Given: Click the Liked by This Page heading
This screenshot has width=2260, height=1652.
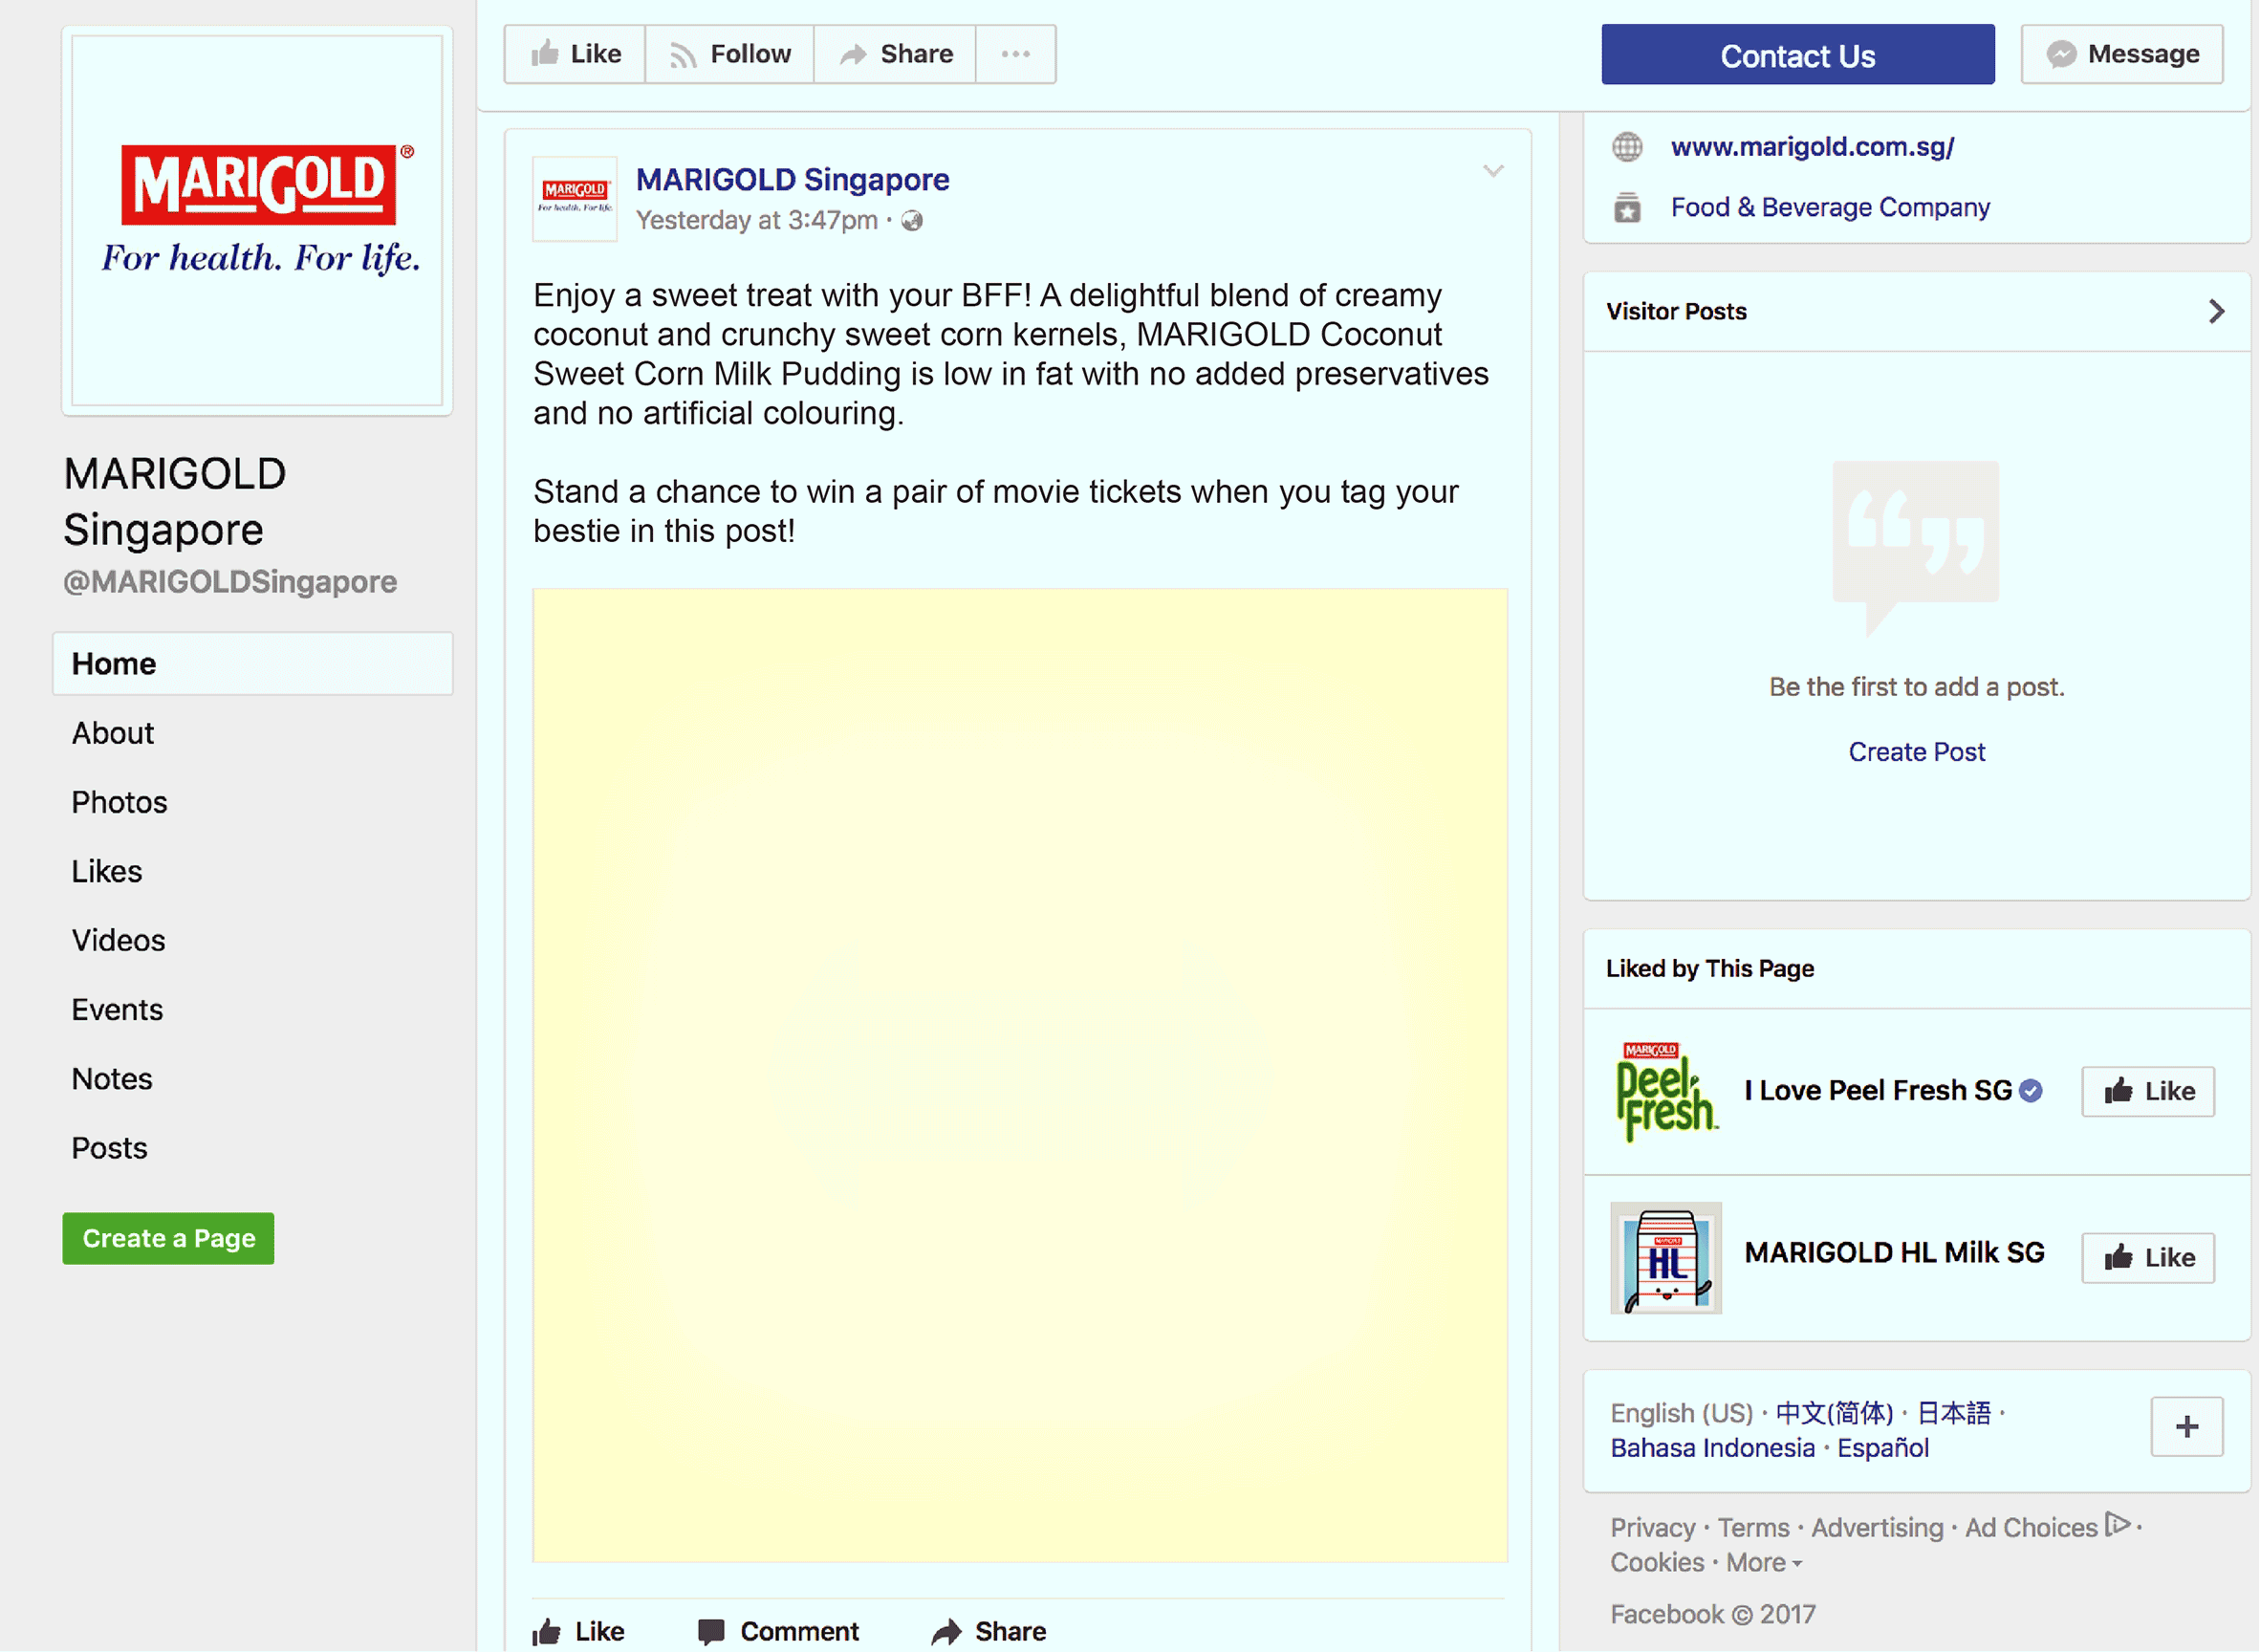Looking at the screenshot, I should click(1709, 968).
